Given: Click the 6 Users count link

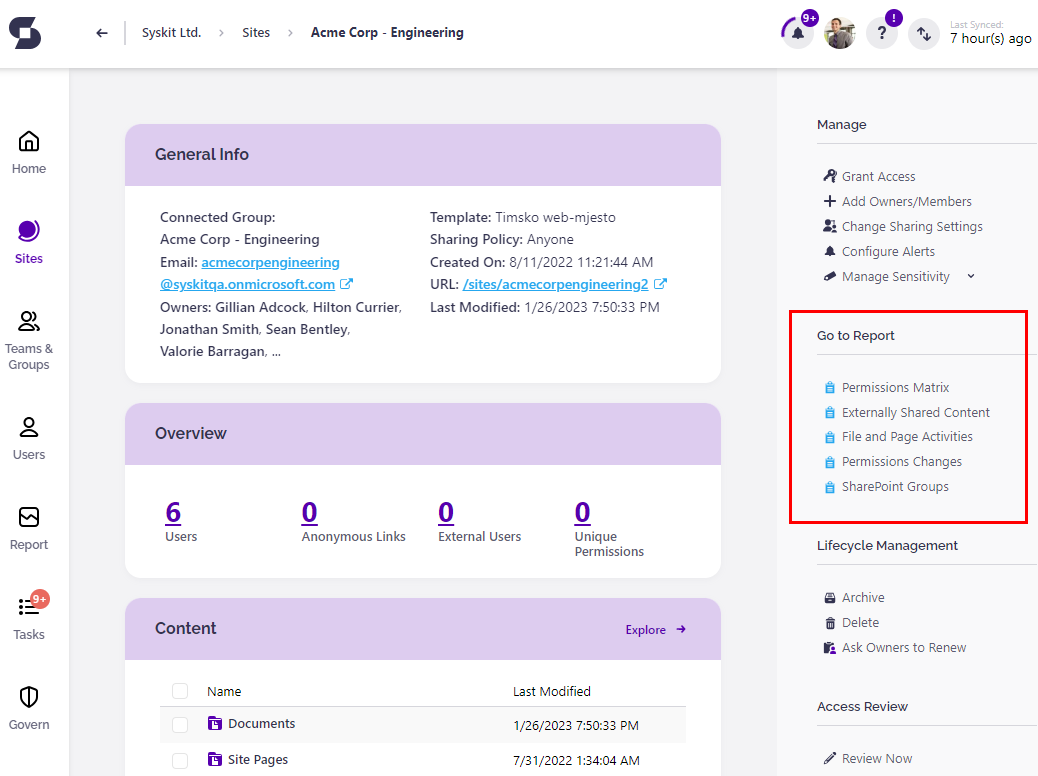Looking at the screenshot, I should pyautogui.click(x=173, y=513).
